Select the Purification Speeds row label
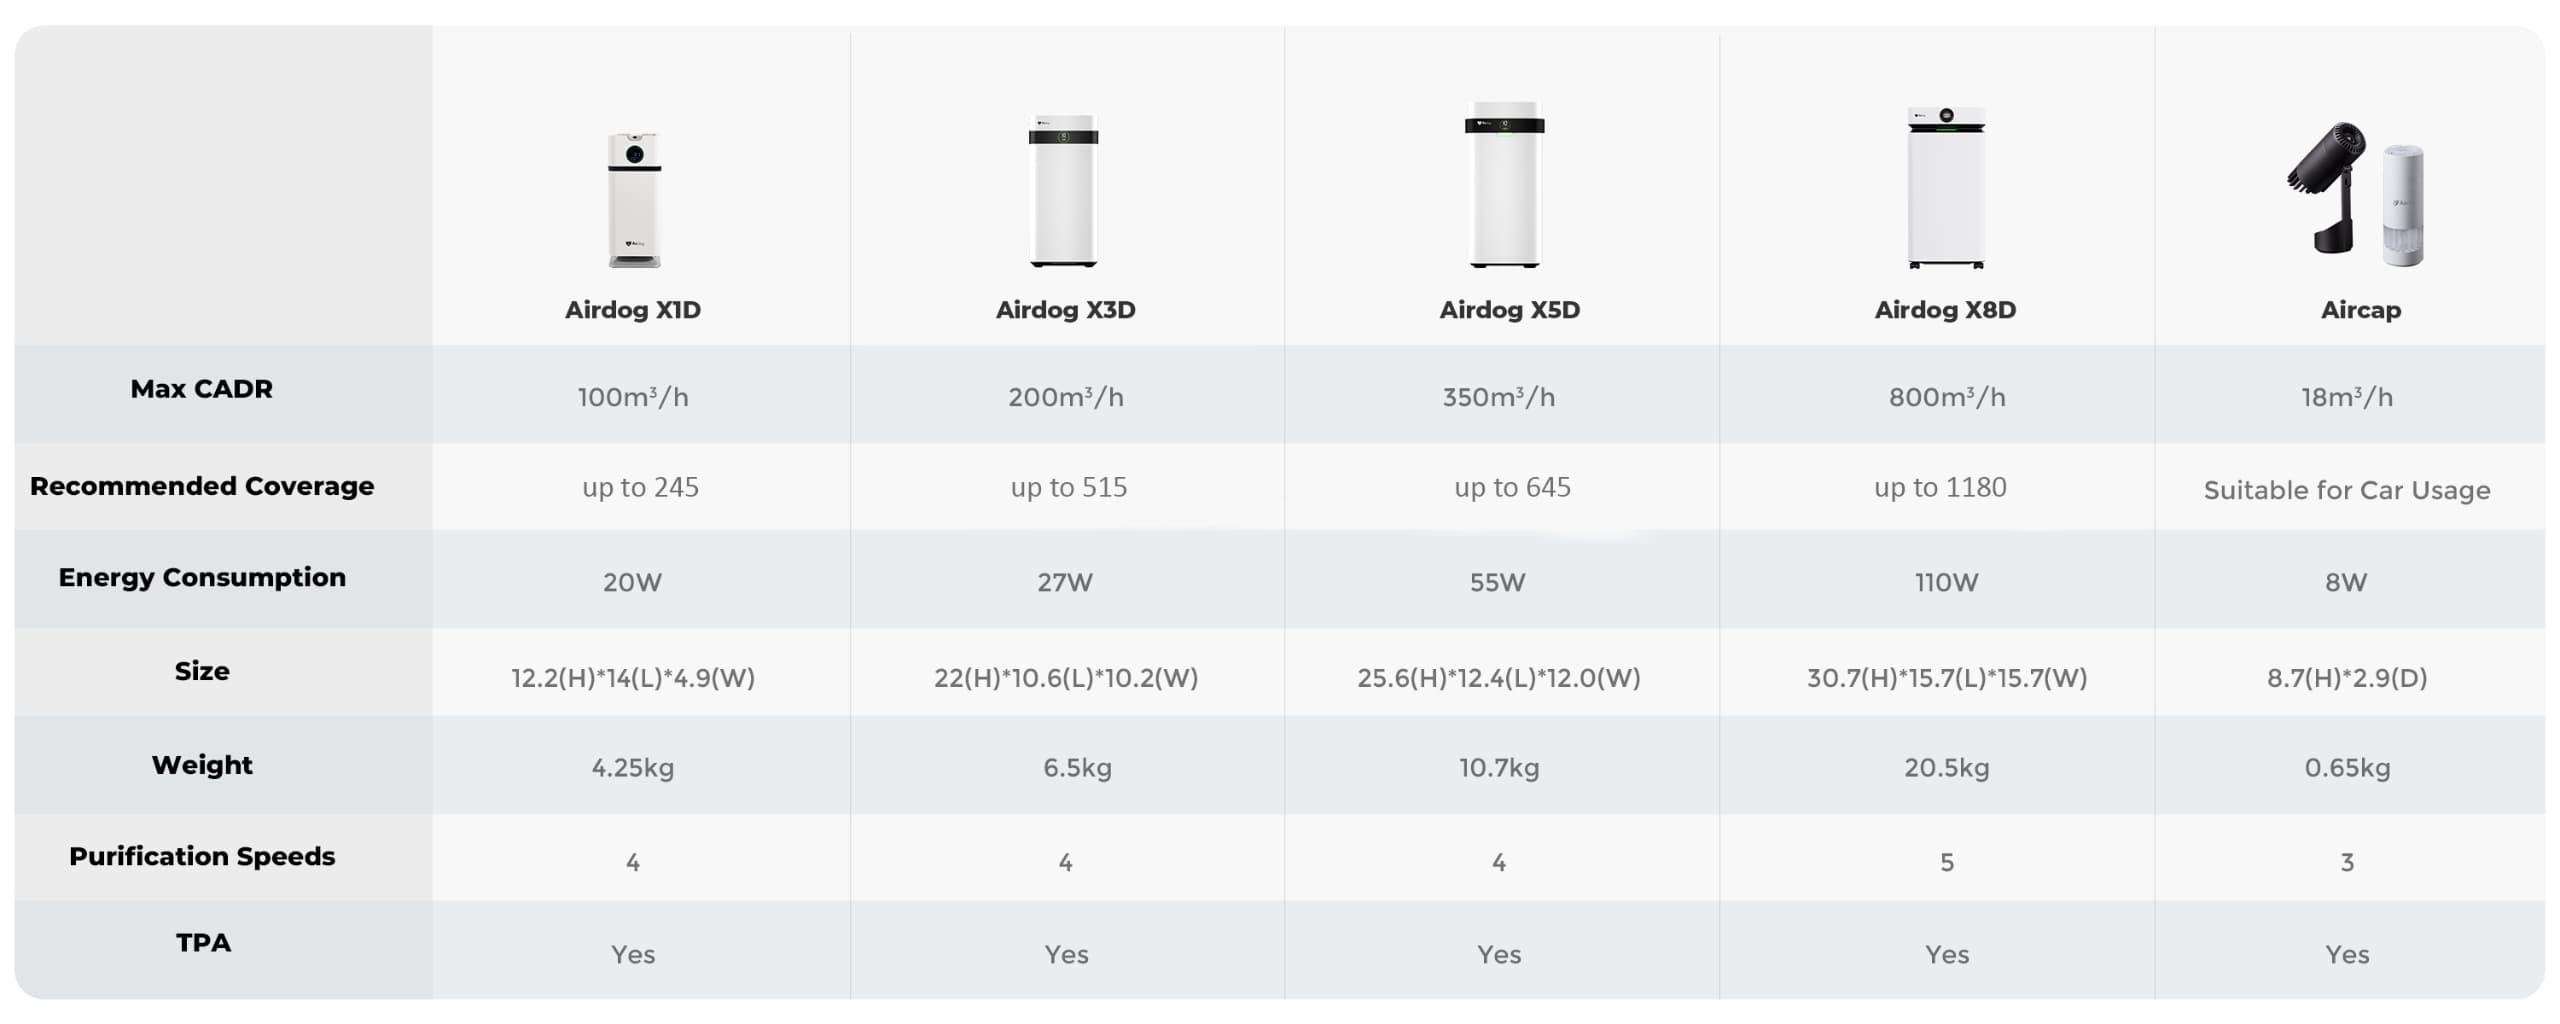 click(x=202, y=857)
